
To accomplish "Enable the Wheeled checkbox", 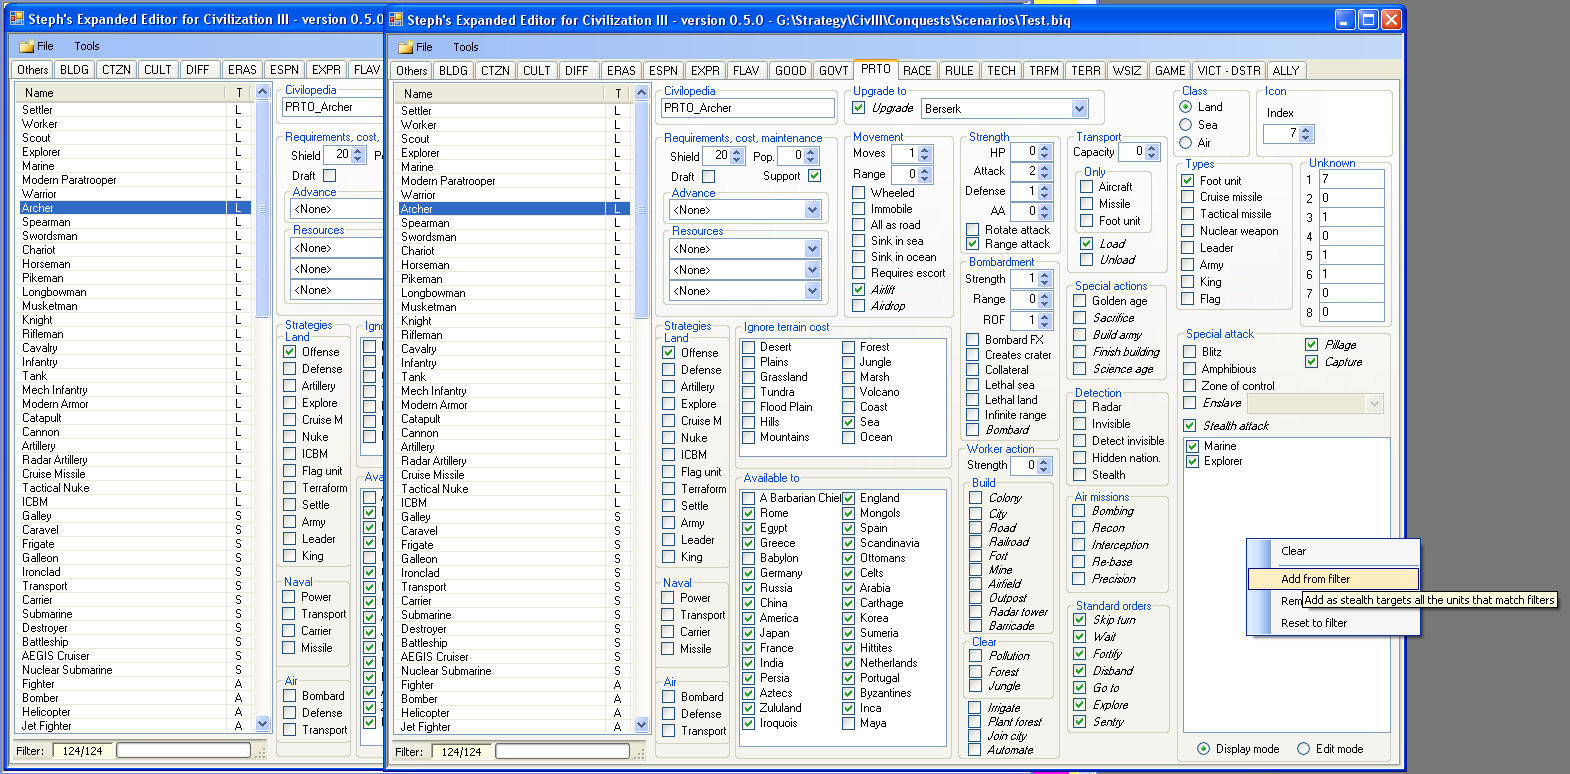I will [859, 193].
